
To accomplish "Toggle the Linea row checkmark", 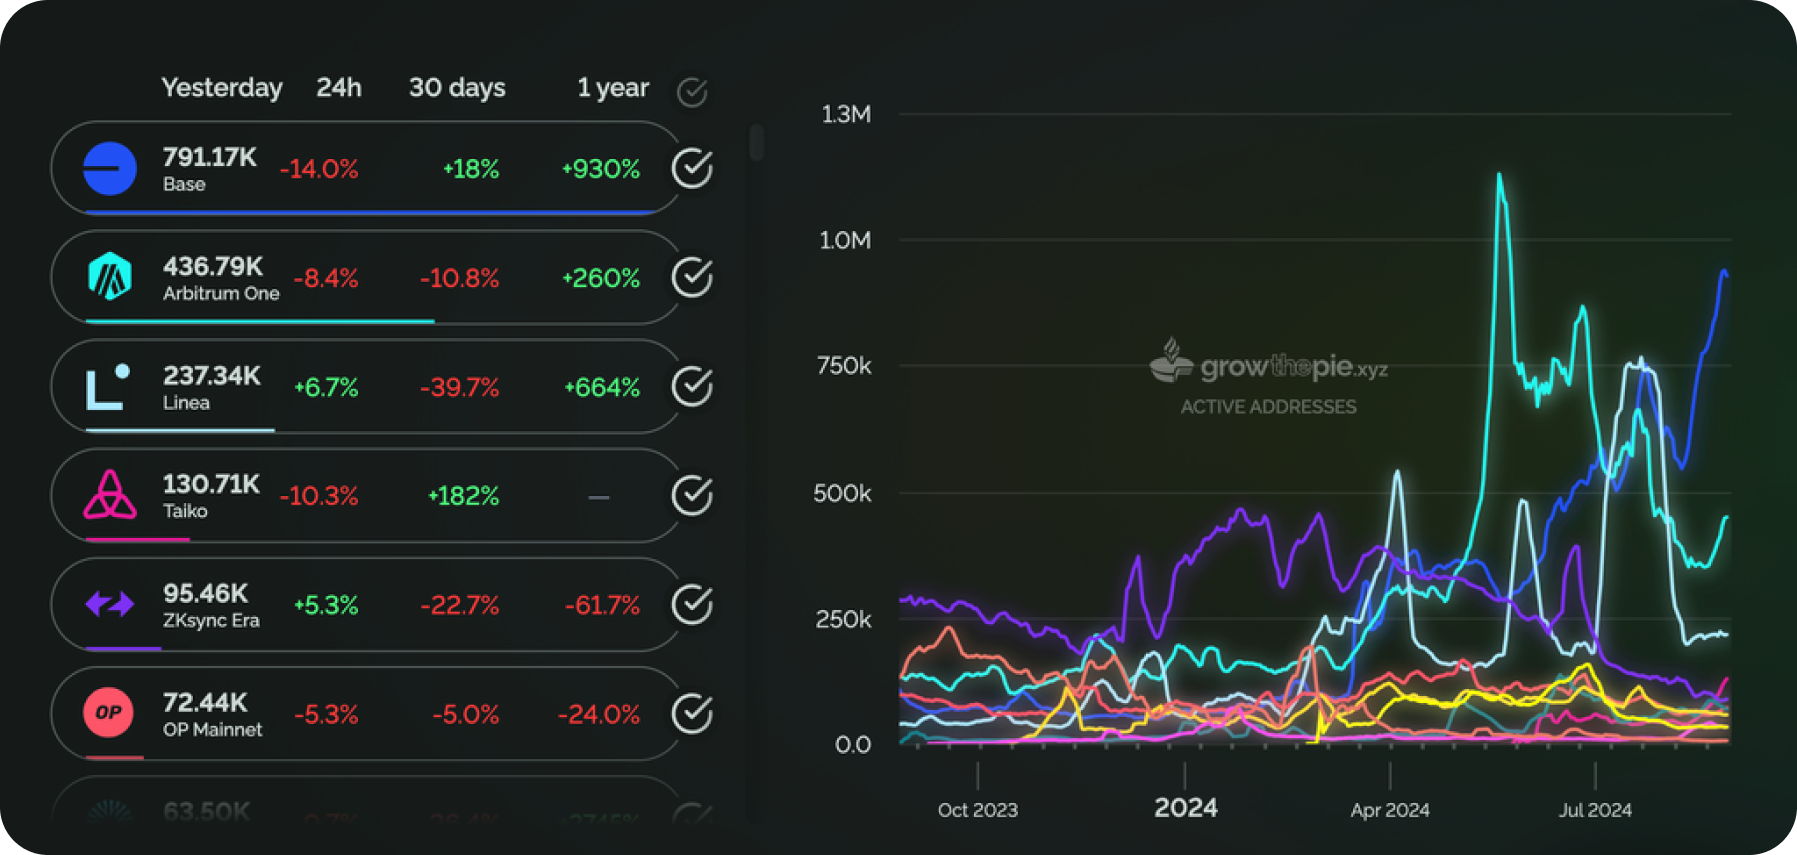I will pyautogui.click(x=692, y=386).
